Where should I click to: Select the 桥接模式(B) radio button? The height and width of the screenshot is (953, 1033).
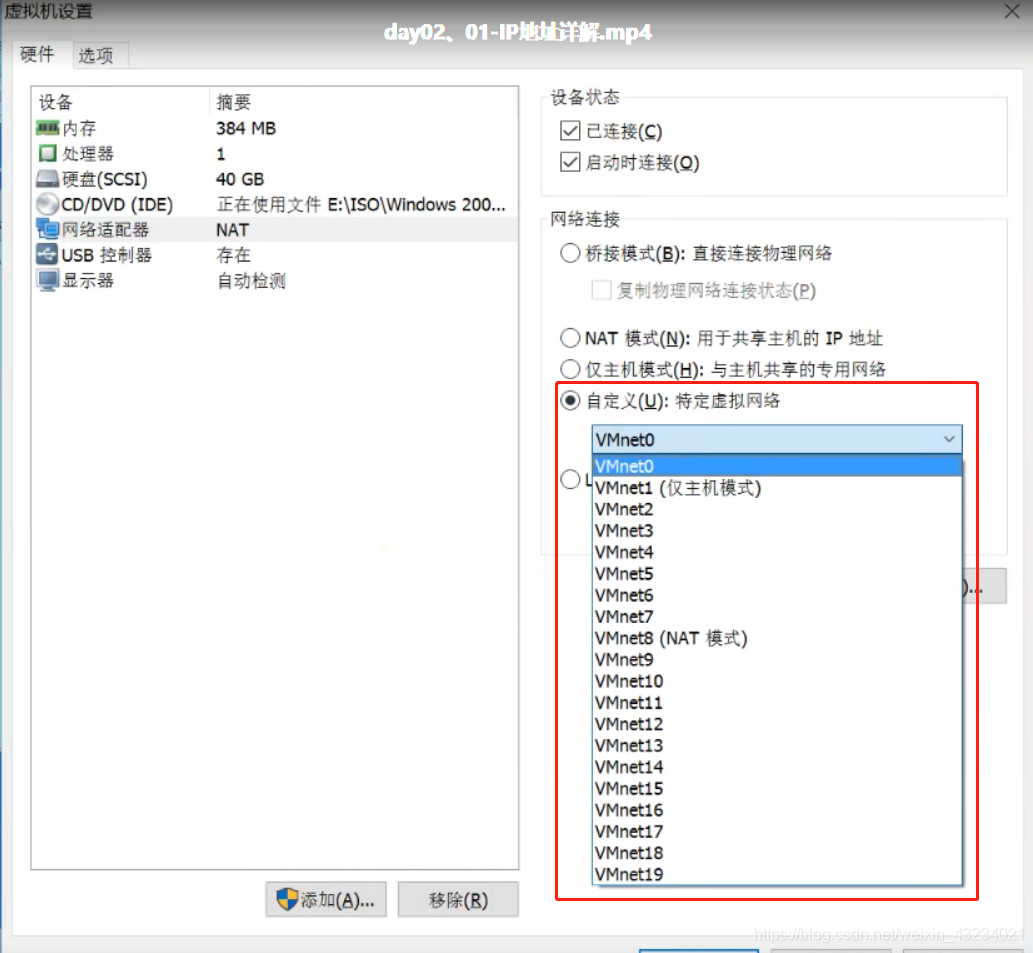pyautogui.click(x=571, y=253)
